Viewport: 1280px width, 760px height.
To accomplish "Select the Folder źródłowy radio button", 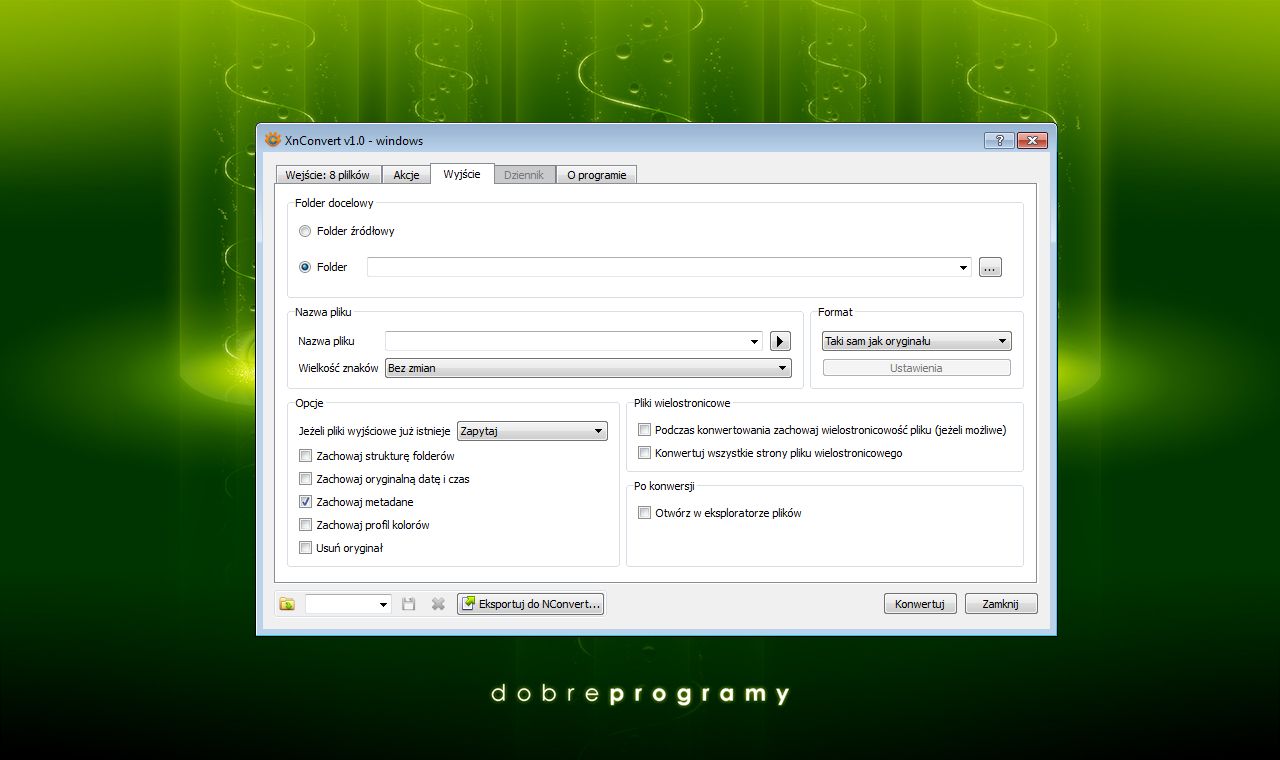I will pos(305,231).
